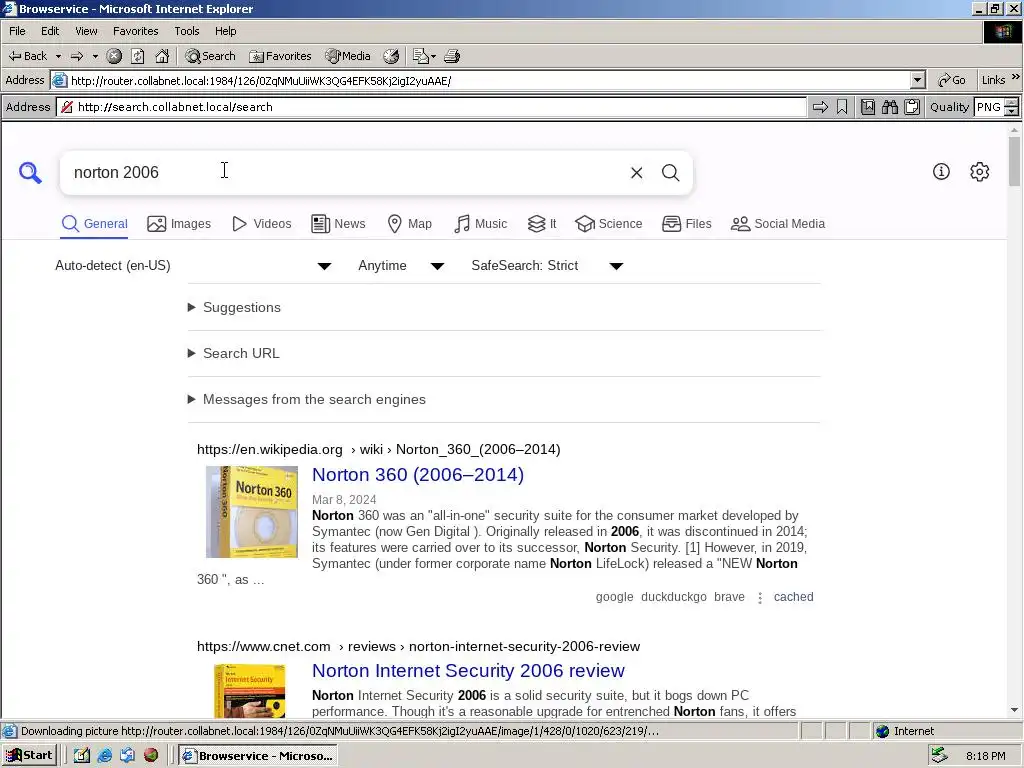
Task: Click the blue search logo icon
Action: point(30,173)
